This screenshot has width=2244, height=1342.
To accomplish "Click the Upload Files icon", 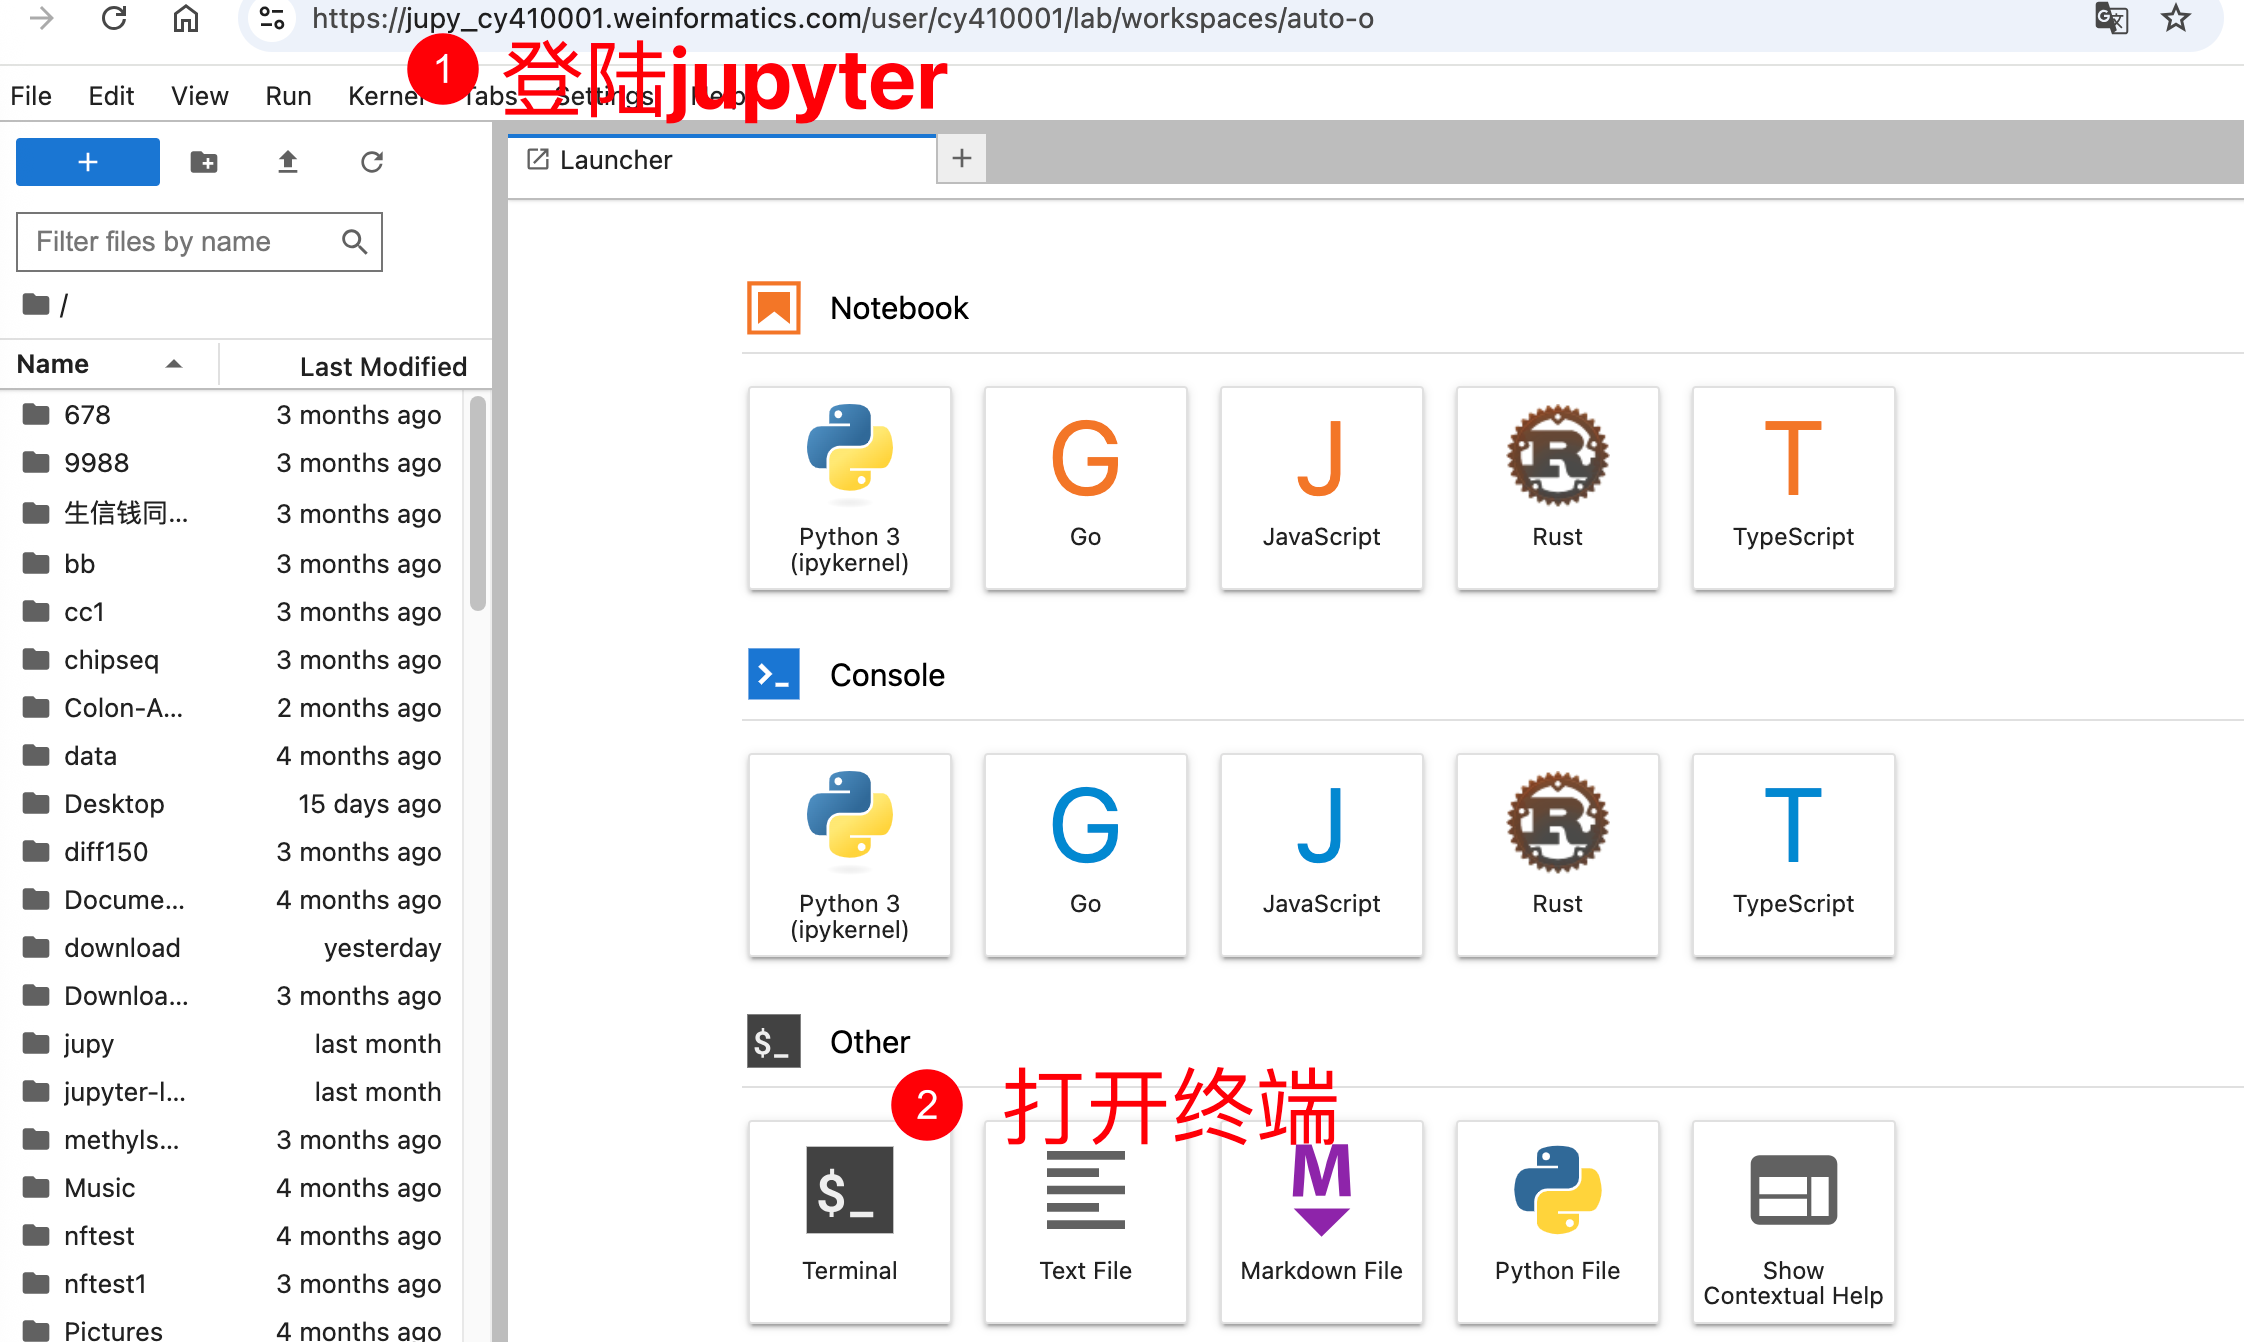I will coord(288,162).
